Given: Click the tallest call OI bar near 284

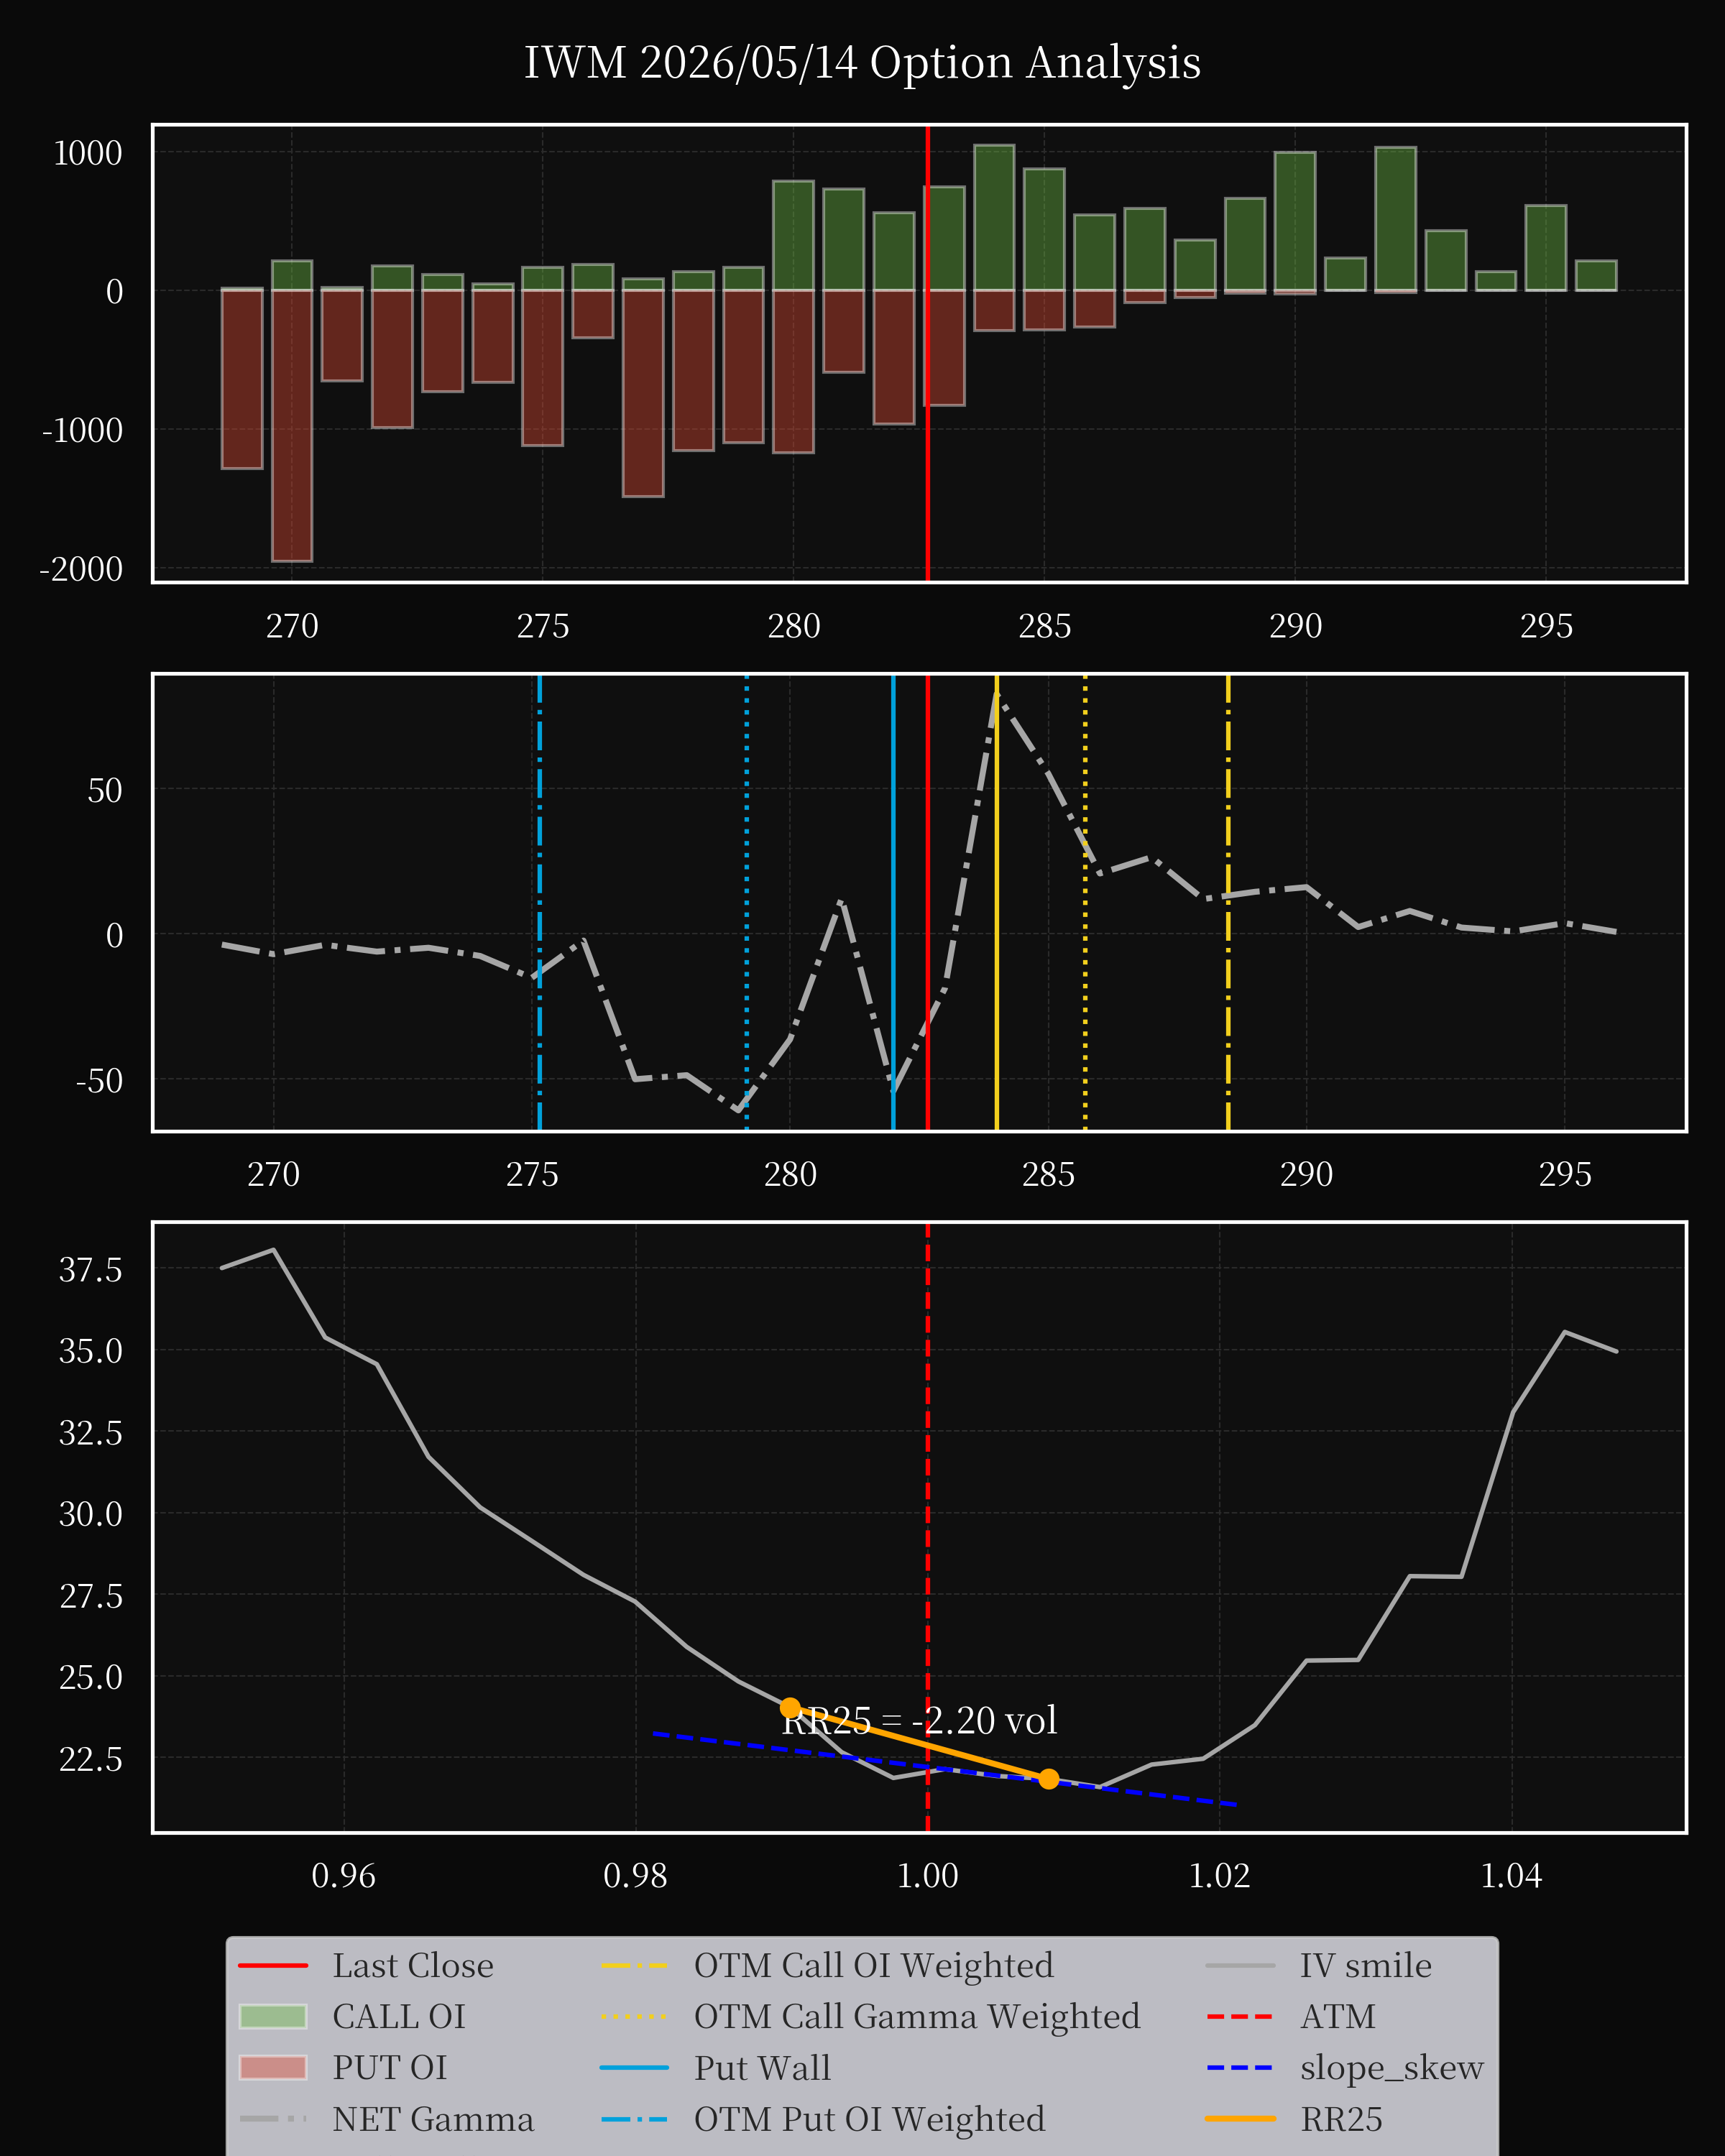Looking at the screenshot, I should tap(994, 218).
